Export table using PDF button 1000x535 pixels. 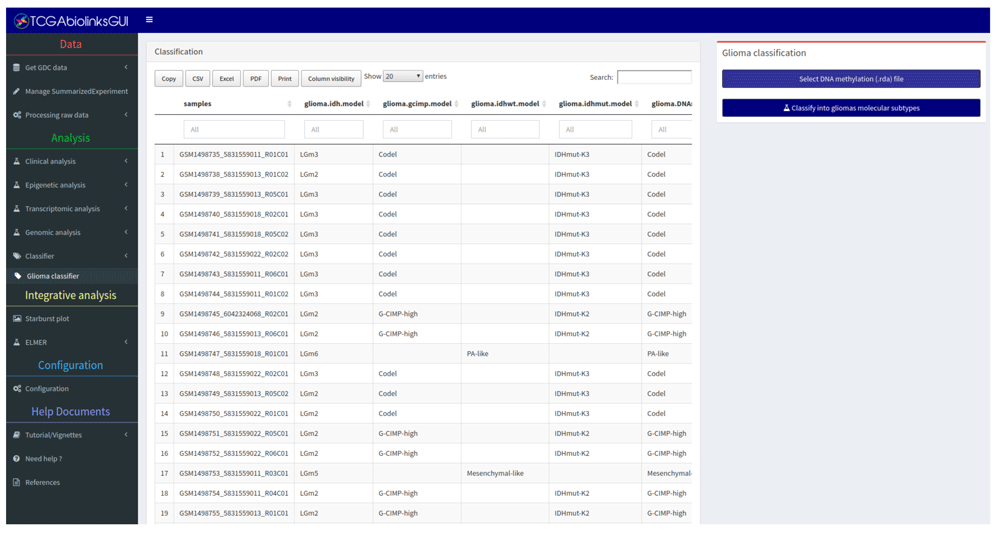pyautogui.click(x=256, y=78)
